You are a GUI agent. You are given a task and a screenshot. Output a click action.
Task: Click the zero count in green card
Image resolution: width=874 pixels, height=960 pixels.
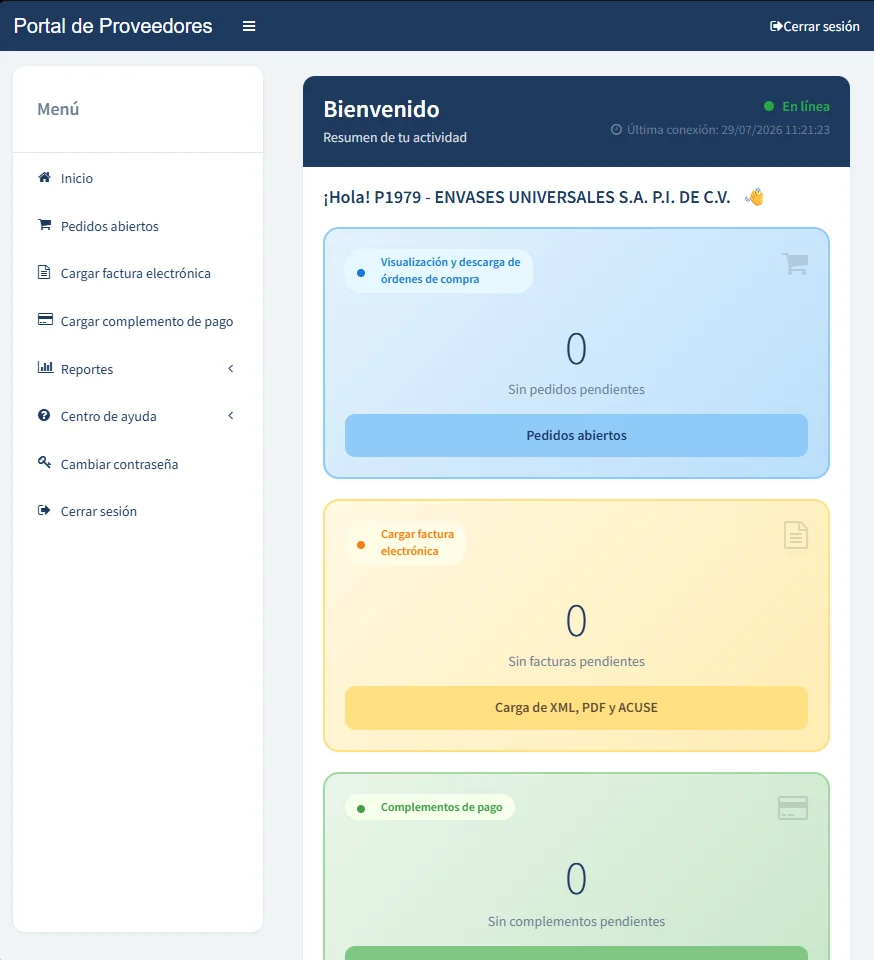pyautogui.click(x=576, y=879)
